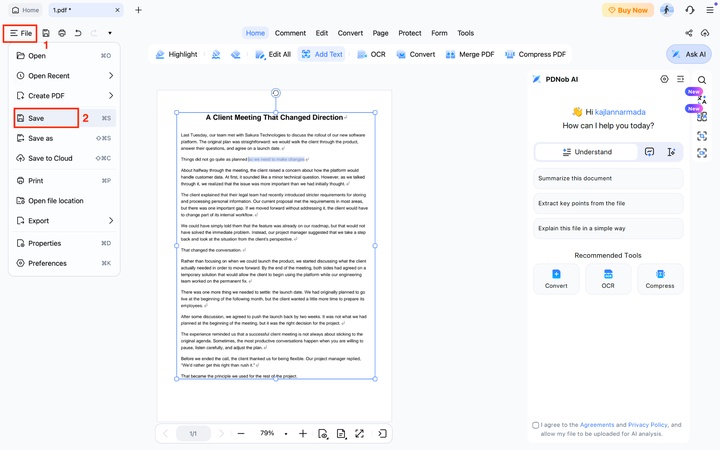This screenshot has height=450, width=720.
Task: Click Summarize this document suggestion
Action: point(608,178)
